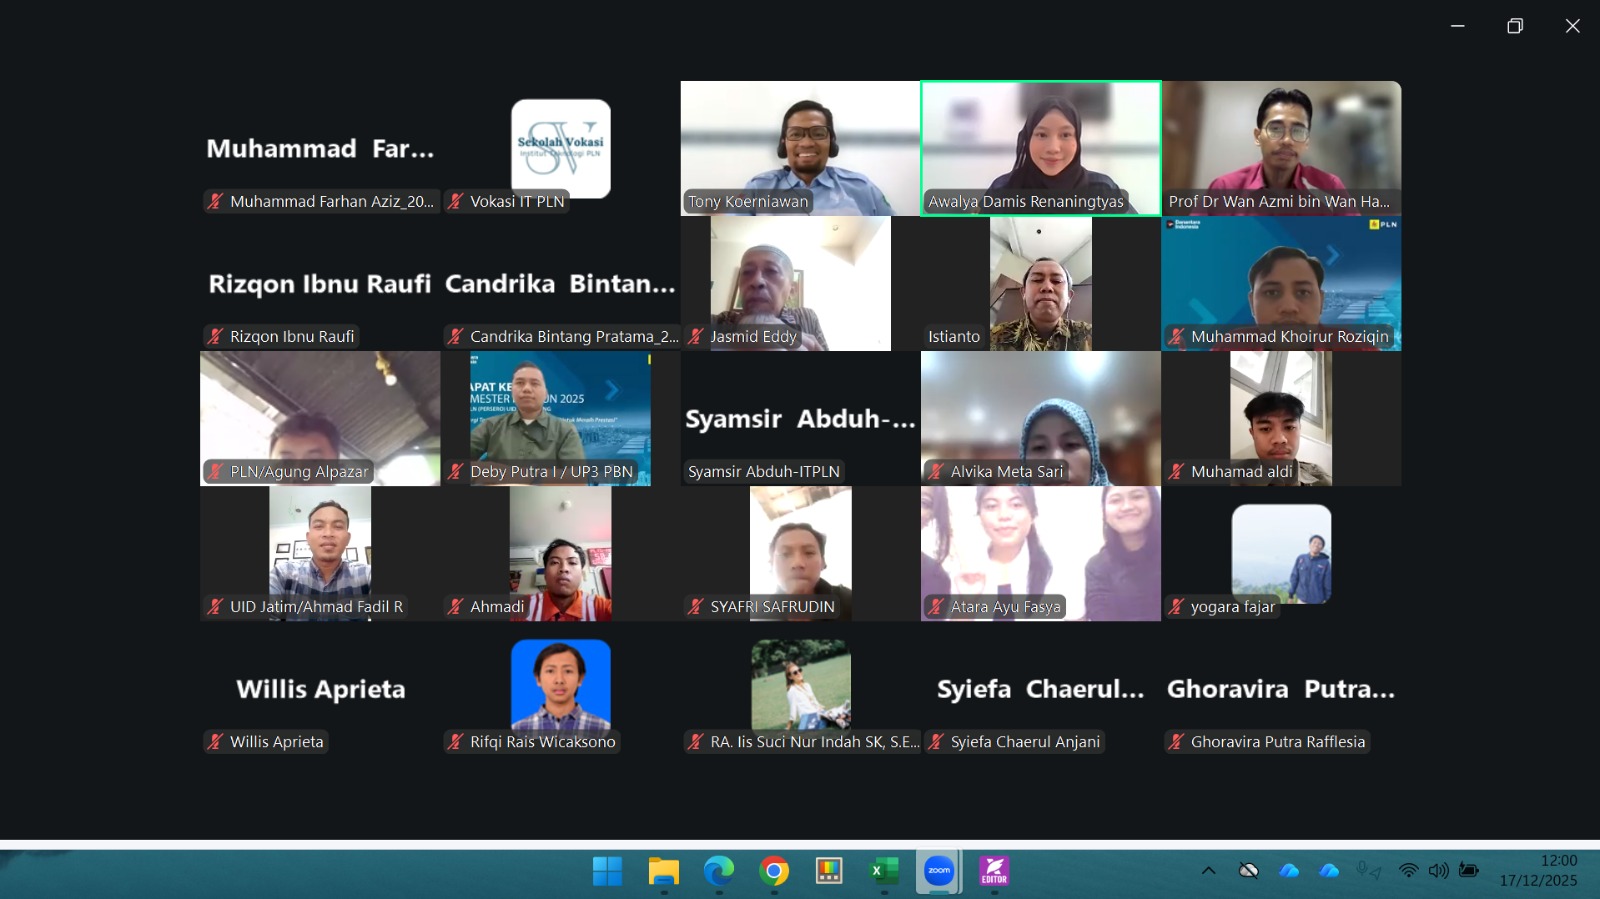This screenshot has width=1600, height=899.
Task: Click the battery status tray icon
Action: 1469,871
